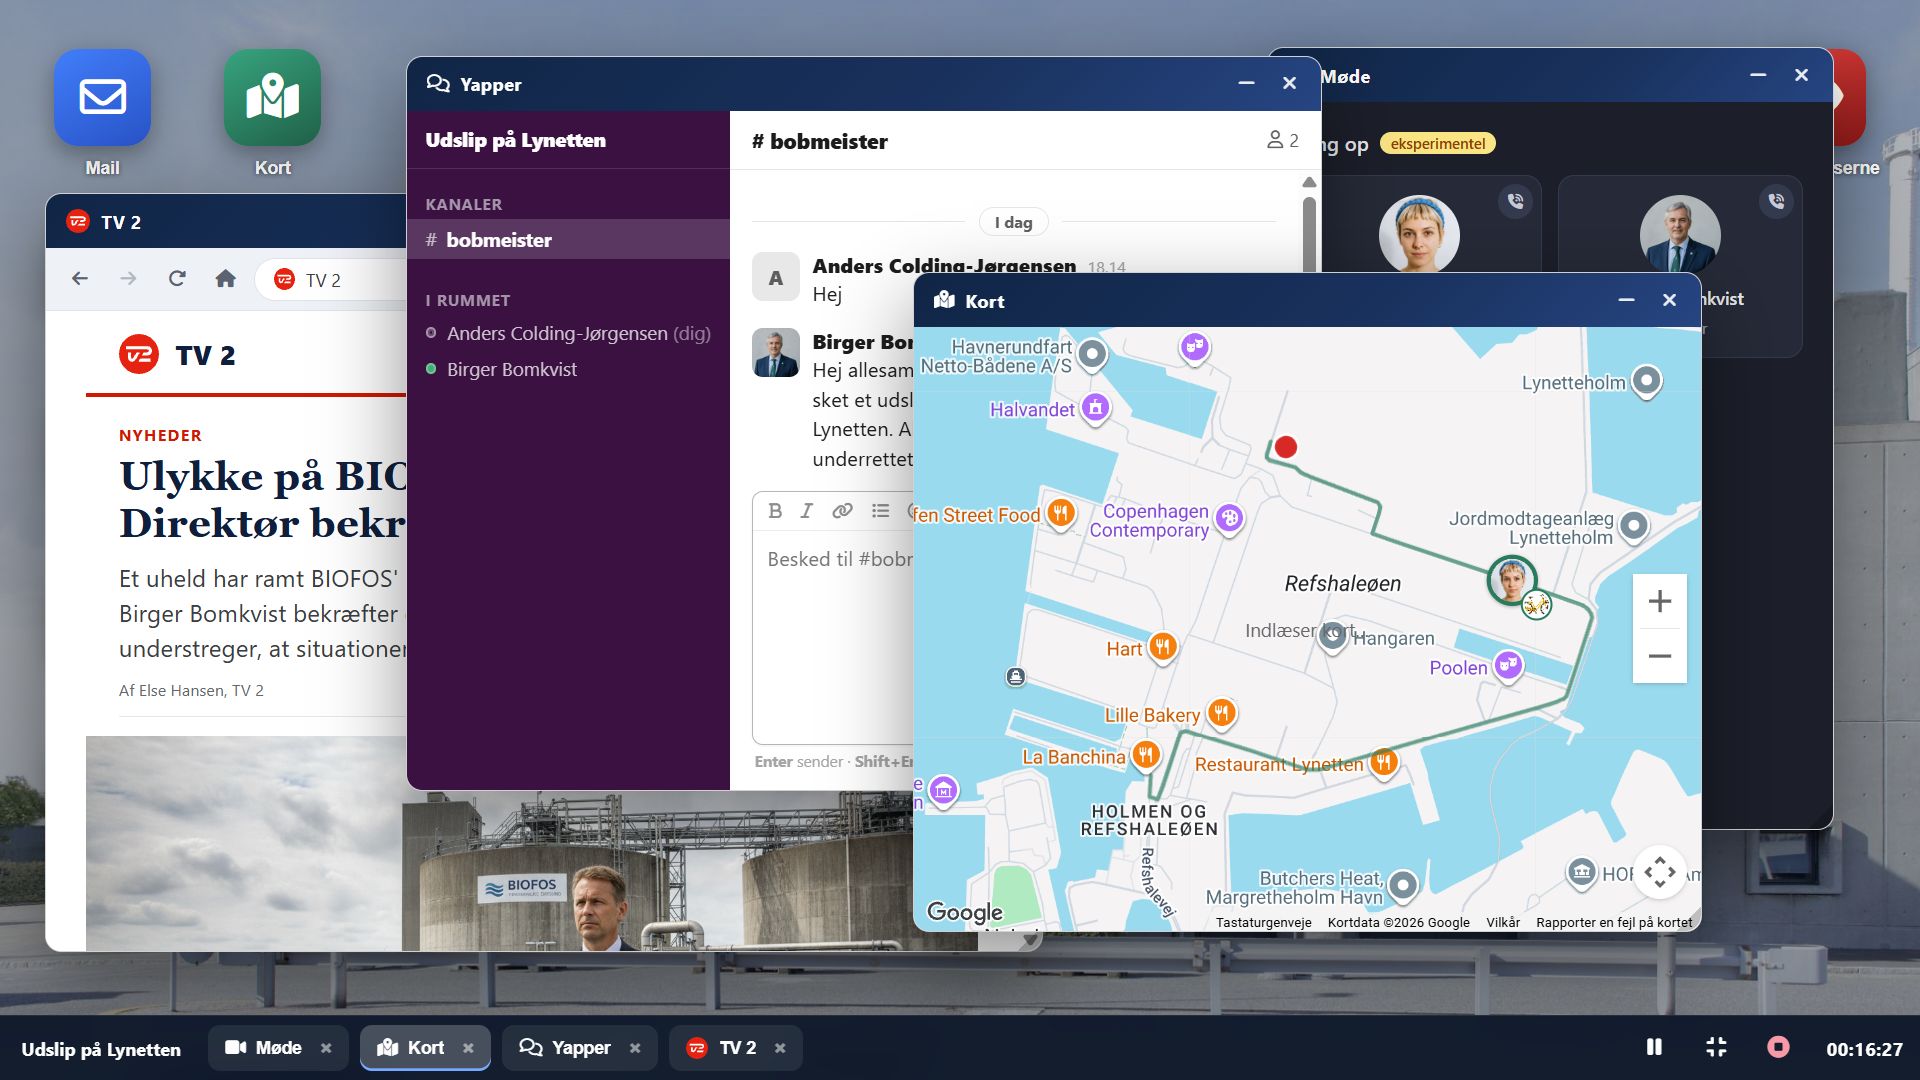
Task: Click the back arrow in TV 2 browser
Action: click(80, 279)
